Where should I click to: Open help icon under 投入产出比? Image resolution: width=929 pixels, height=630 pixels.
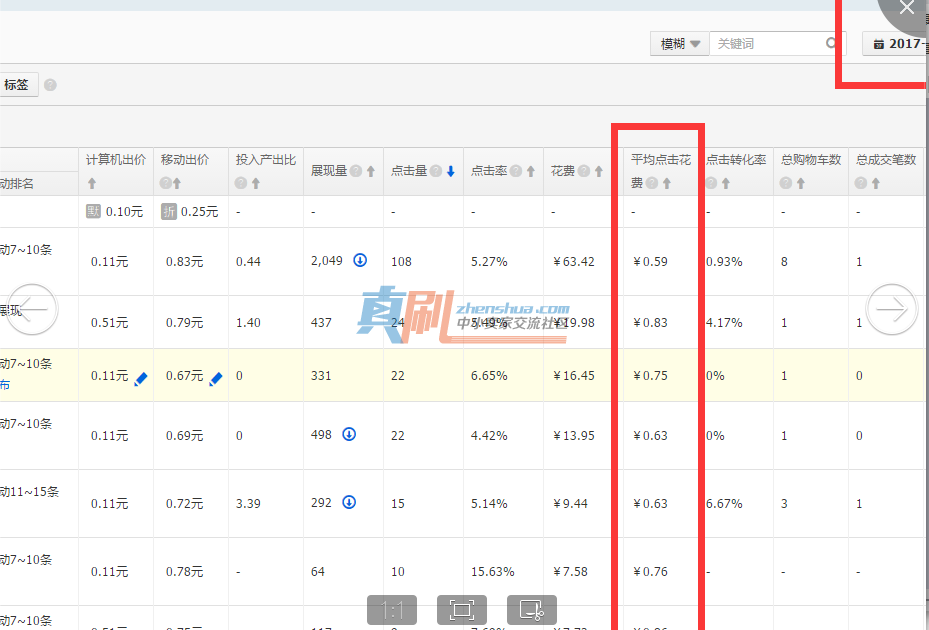[241, 184]
